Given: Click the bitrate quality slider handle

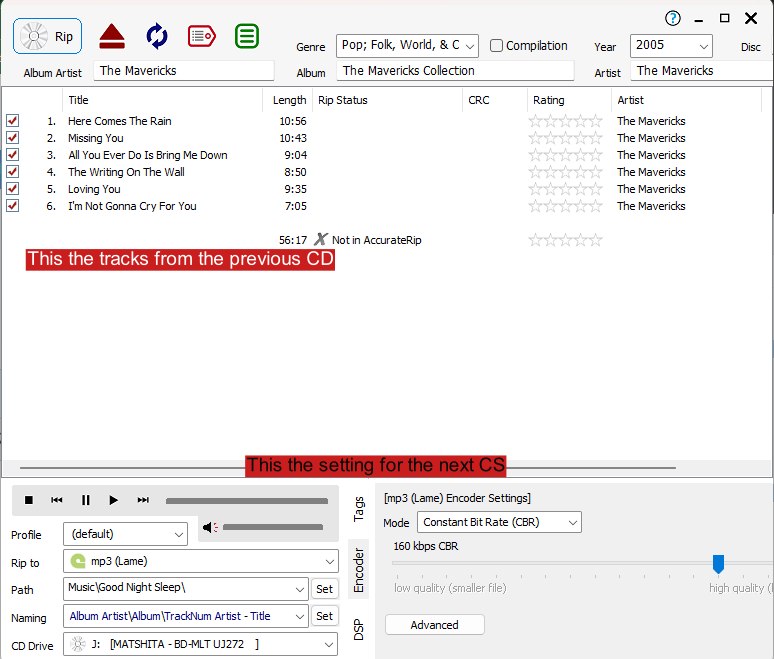Looking at the screenshot, I should click(x=718, y=564).
